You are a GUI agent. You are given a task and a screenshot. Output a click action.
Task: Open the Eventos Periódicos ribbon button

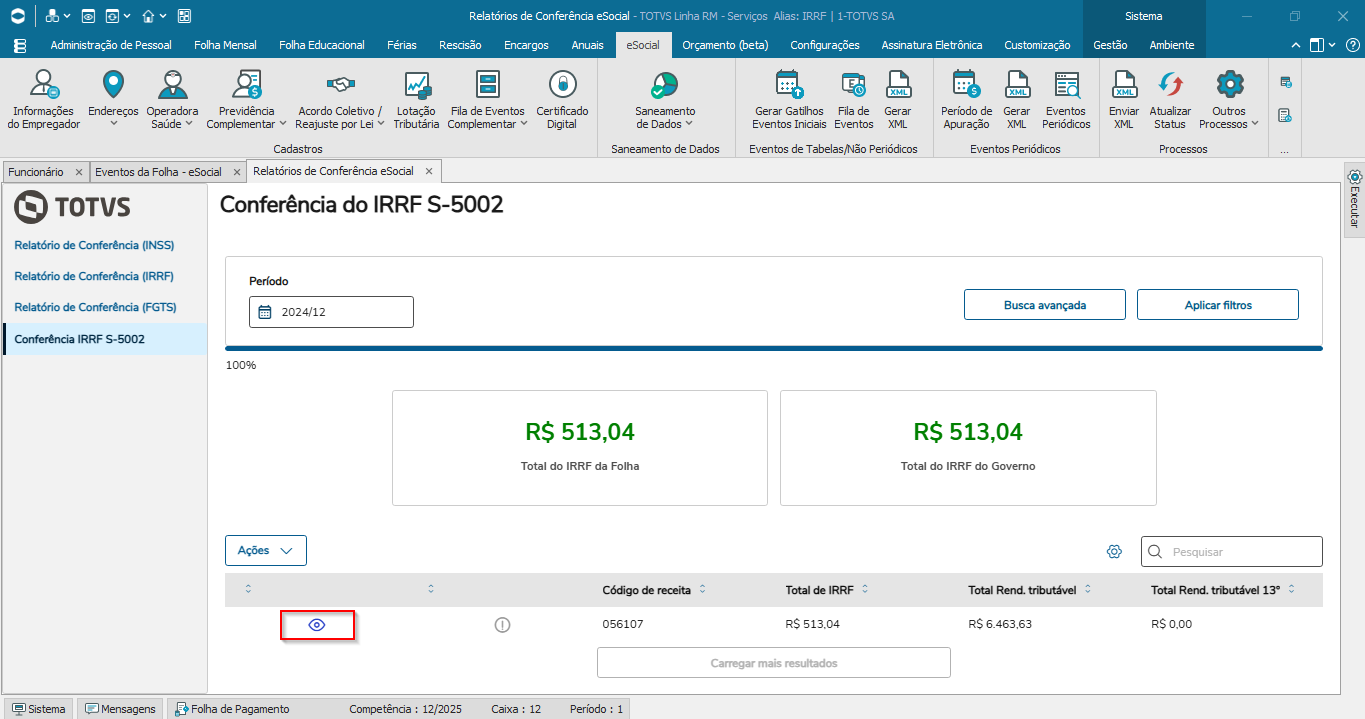pos(1066,100)
